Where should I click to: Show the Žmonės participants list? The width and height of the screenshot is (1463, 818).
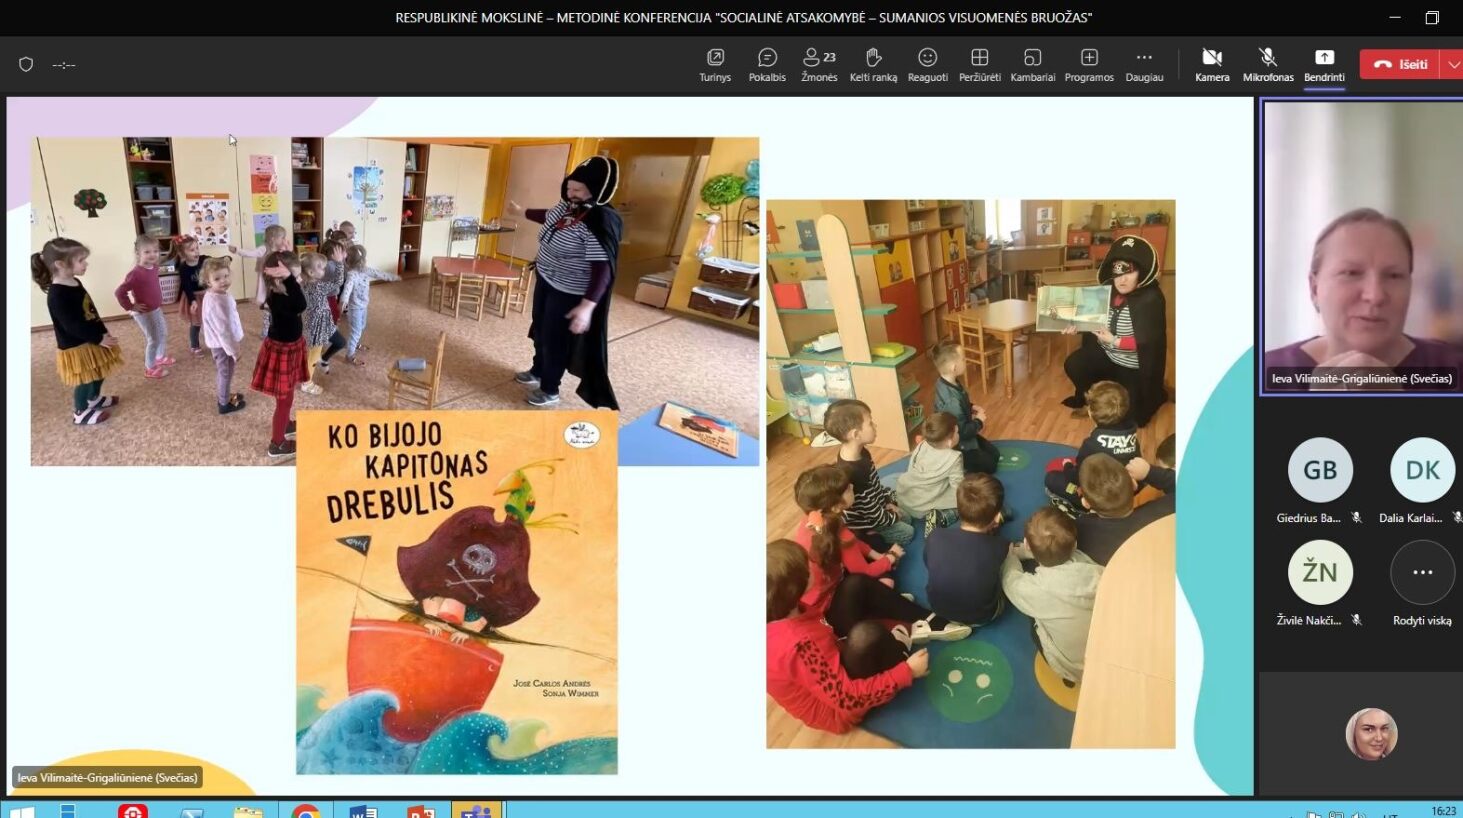(x=819, y=65)
